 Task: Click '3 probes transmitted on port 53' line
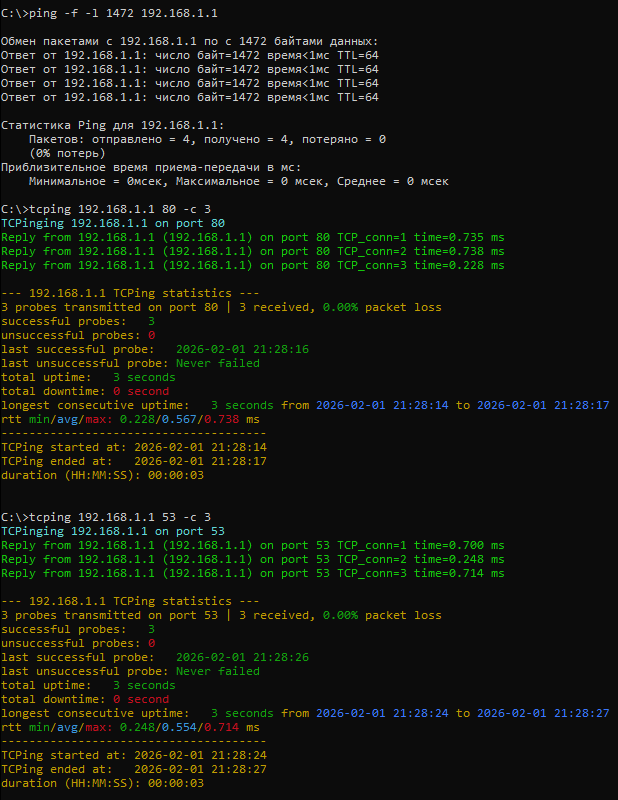tap(220, 615)
